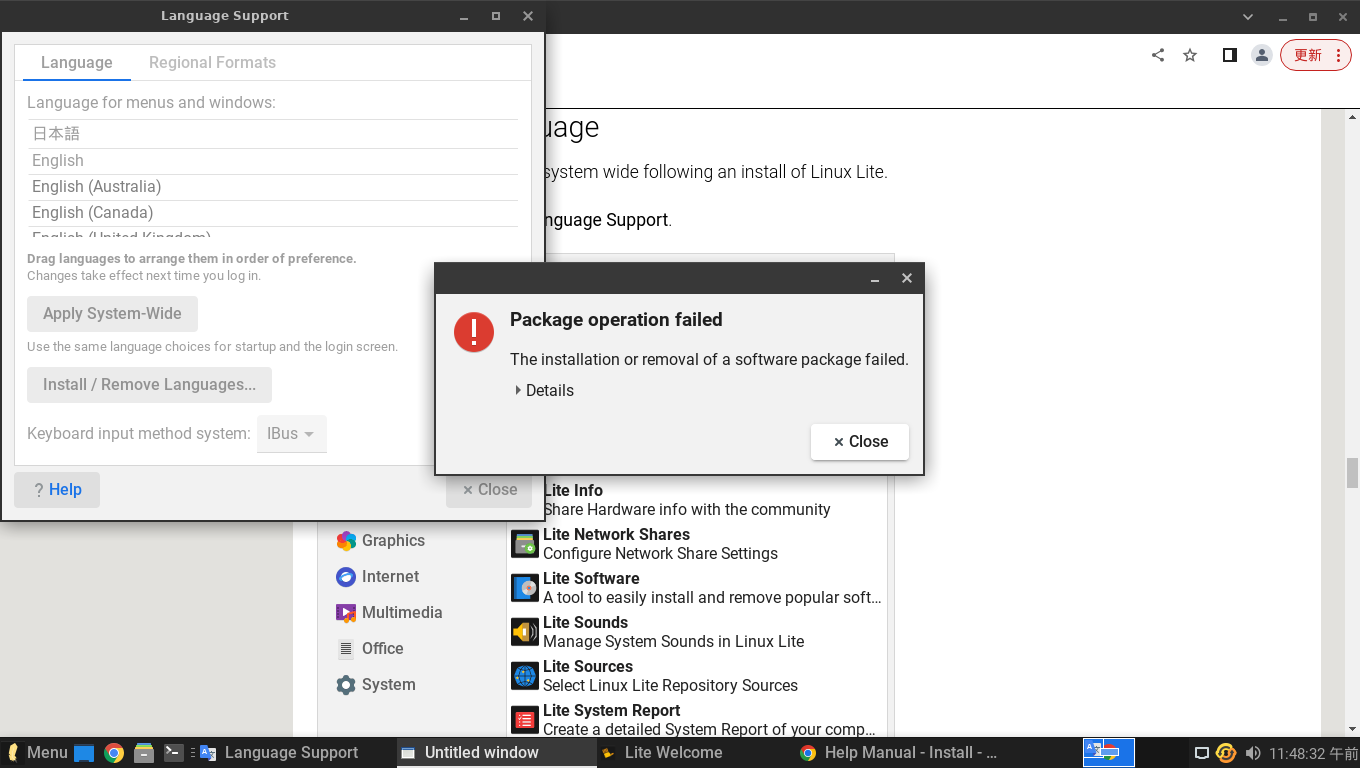Open Google Chrome from the taskbar
The height and width of the screenshot is (768, 1360).
(114, 752)
